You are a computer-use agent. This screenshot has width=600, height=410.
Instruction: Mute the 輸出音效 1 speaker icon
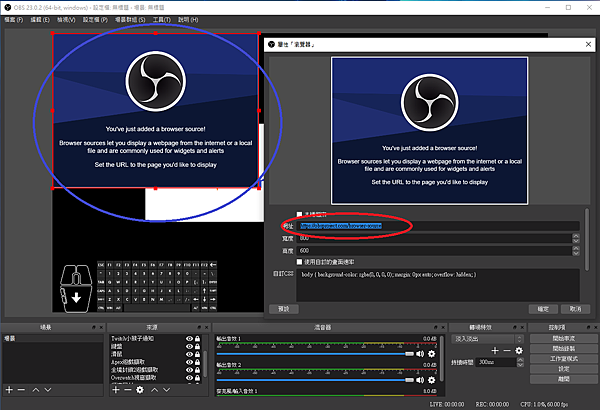pyautogui.click(x=420, y=354)
